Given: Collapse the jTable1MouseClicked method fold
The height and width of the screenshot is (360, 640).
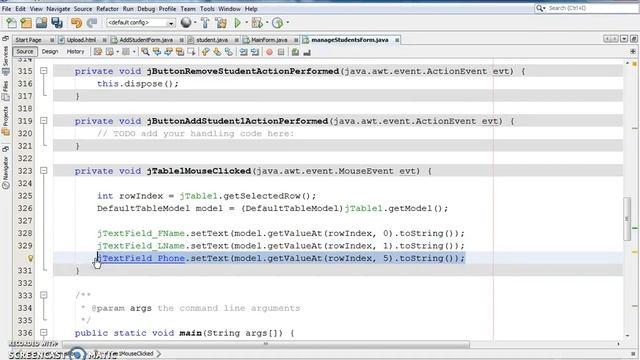Looking at the screenshot, I should click(44, 171).
